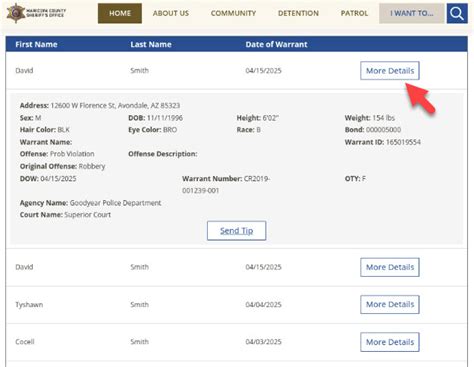Click the Last Name column header
Screen dimensions: 474x367
click(151, 44)
